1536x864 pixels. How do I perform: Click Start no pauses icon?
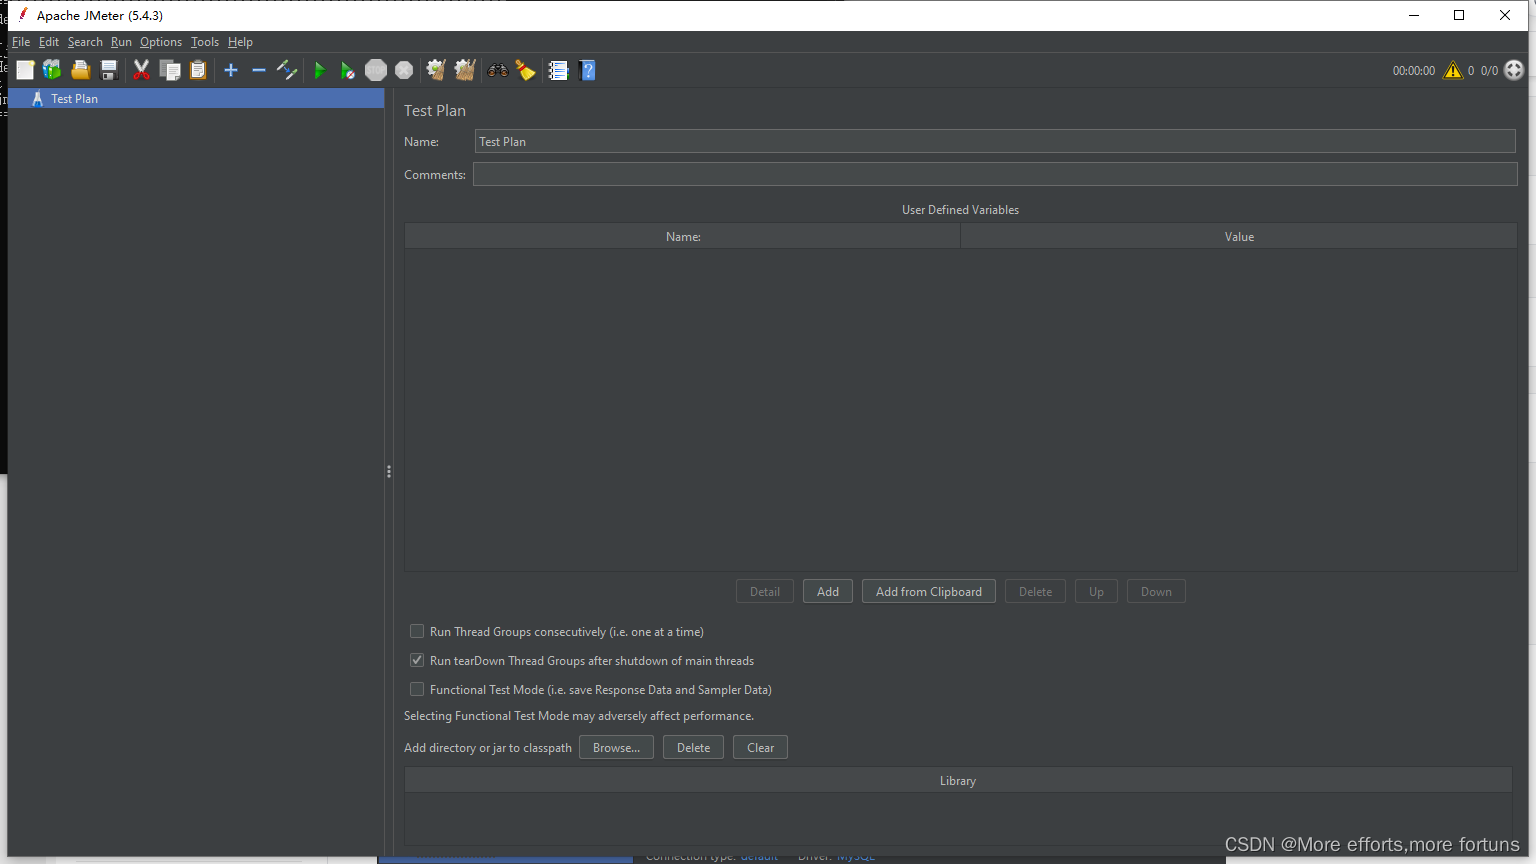[x=347, y=70]
